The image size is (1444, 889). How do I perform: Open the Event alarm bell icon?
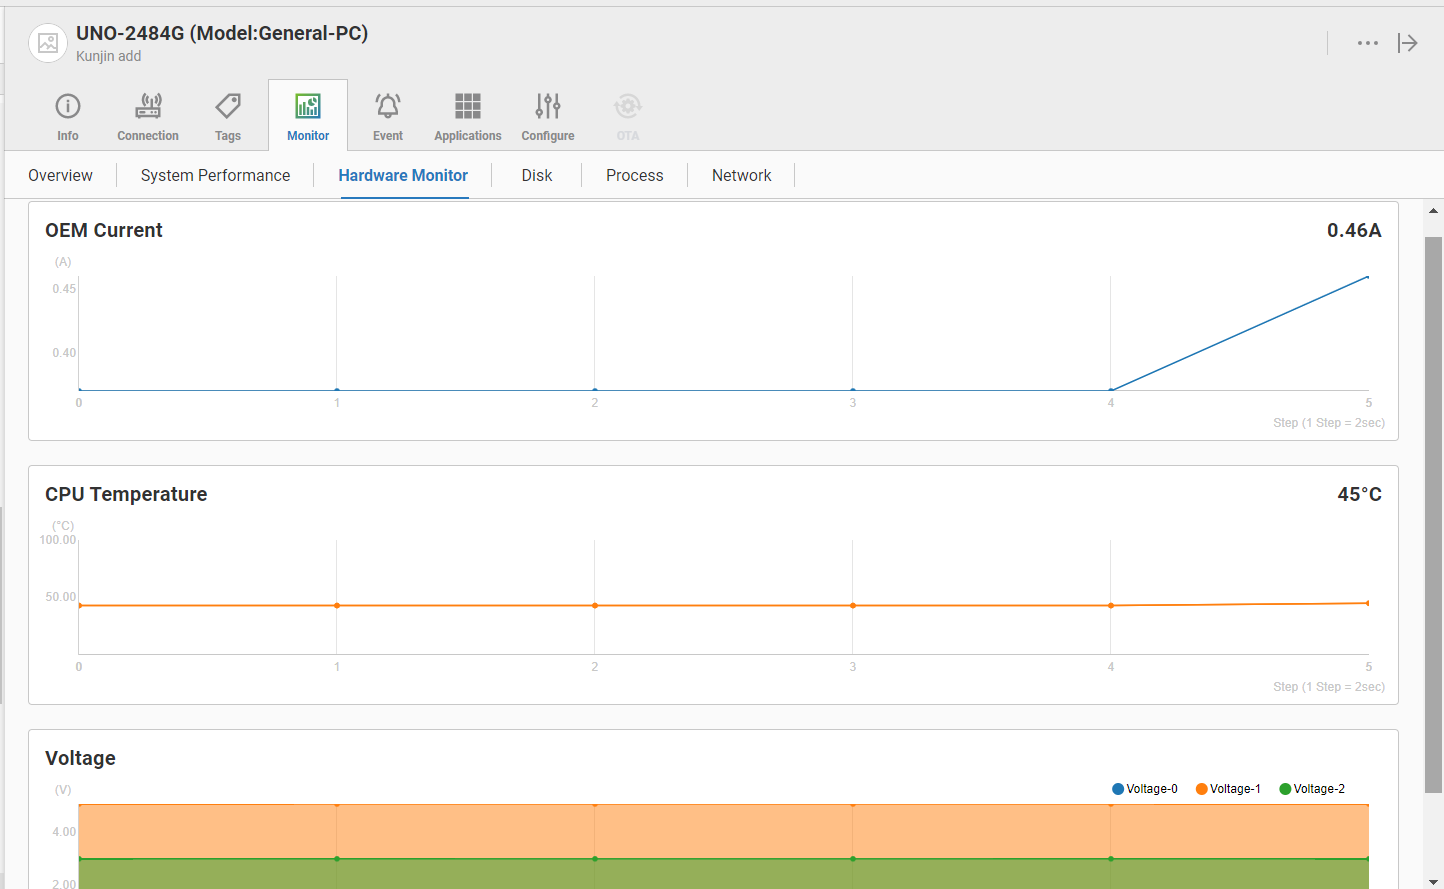pos(388,106)
